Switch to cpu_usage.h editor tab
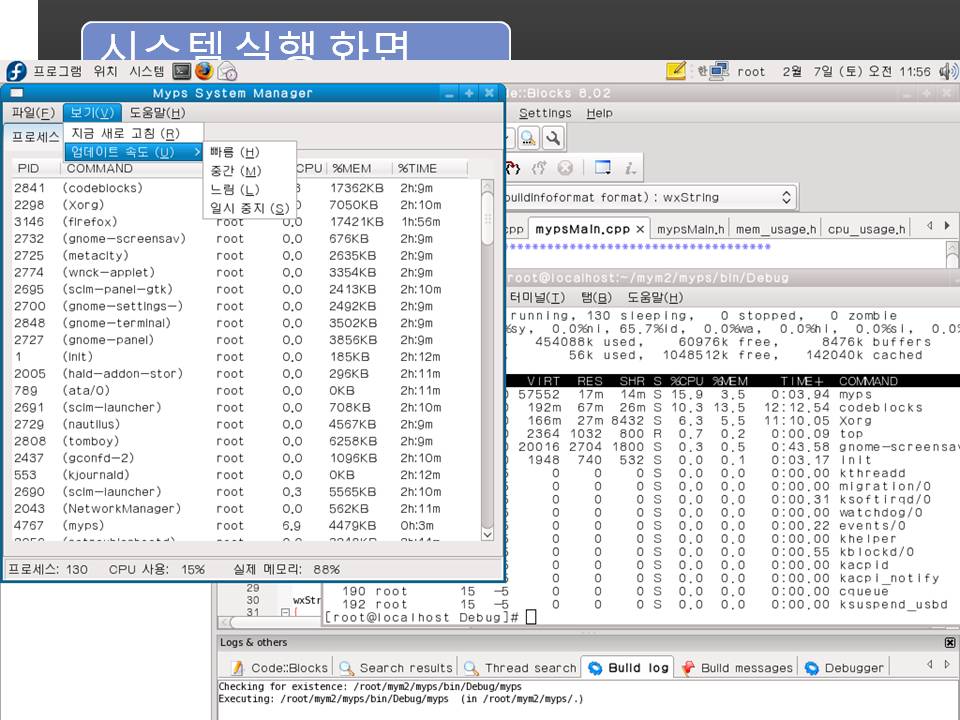The height and width of the screenshot is (720, 960). coord(866,230)
